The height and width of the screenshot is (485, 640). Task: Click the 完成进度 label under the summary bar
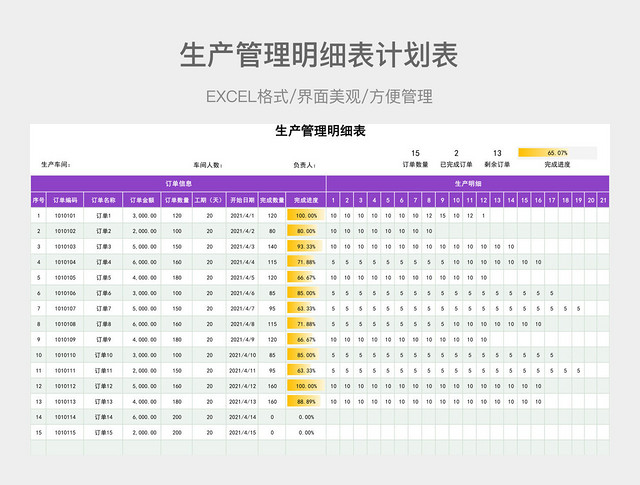(557, 165)
